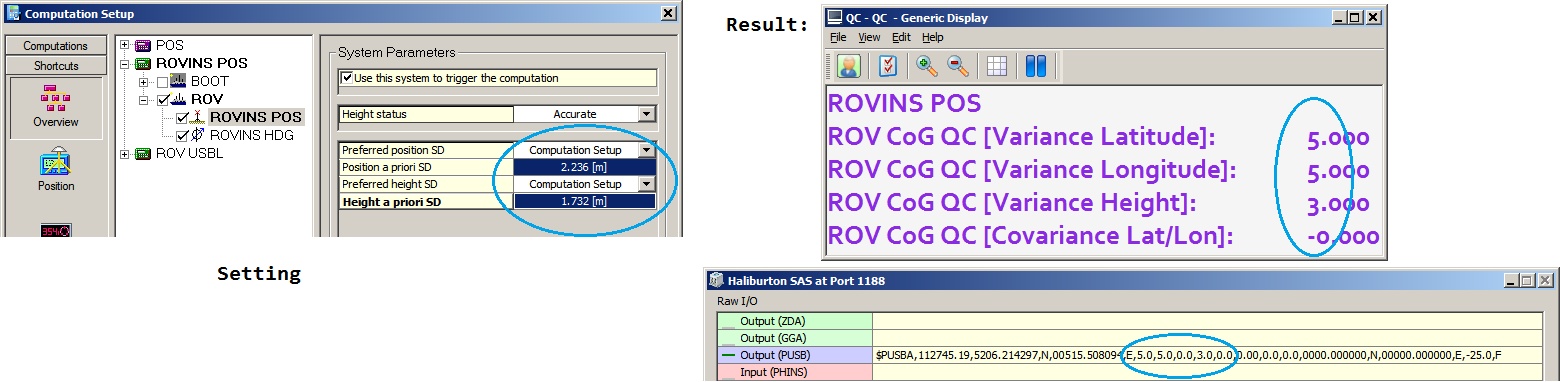1560x382 pixels.
Task: Expand the ROV USBL tree node
Action: click(x=124, y=153)
